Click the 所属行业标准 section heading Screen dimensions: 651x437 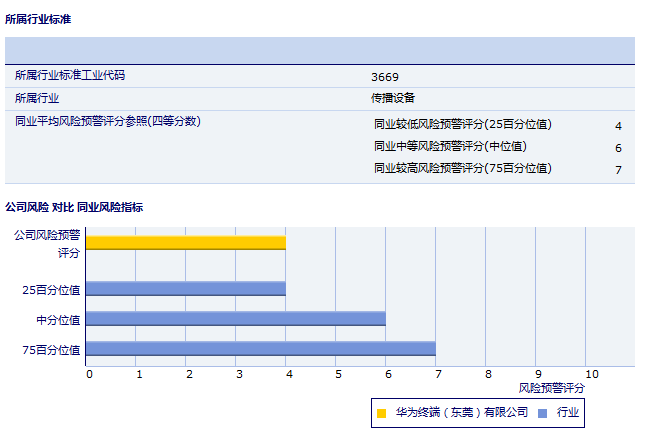click(38, 19)
